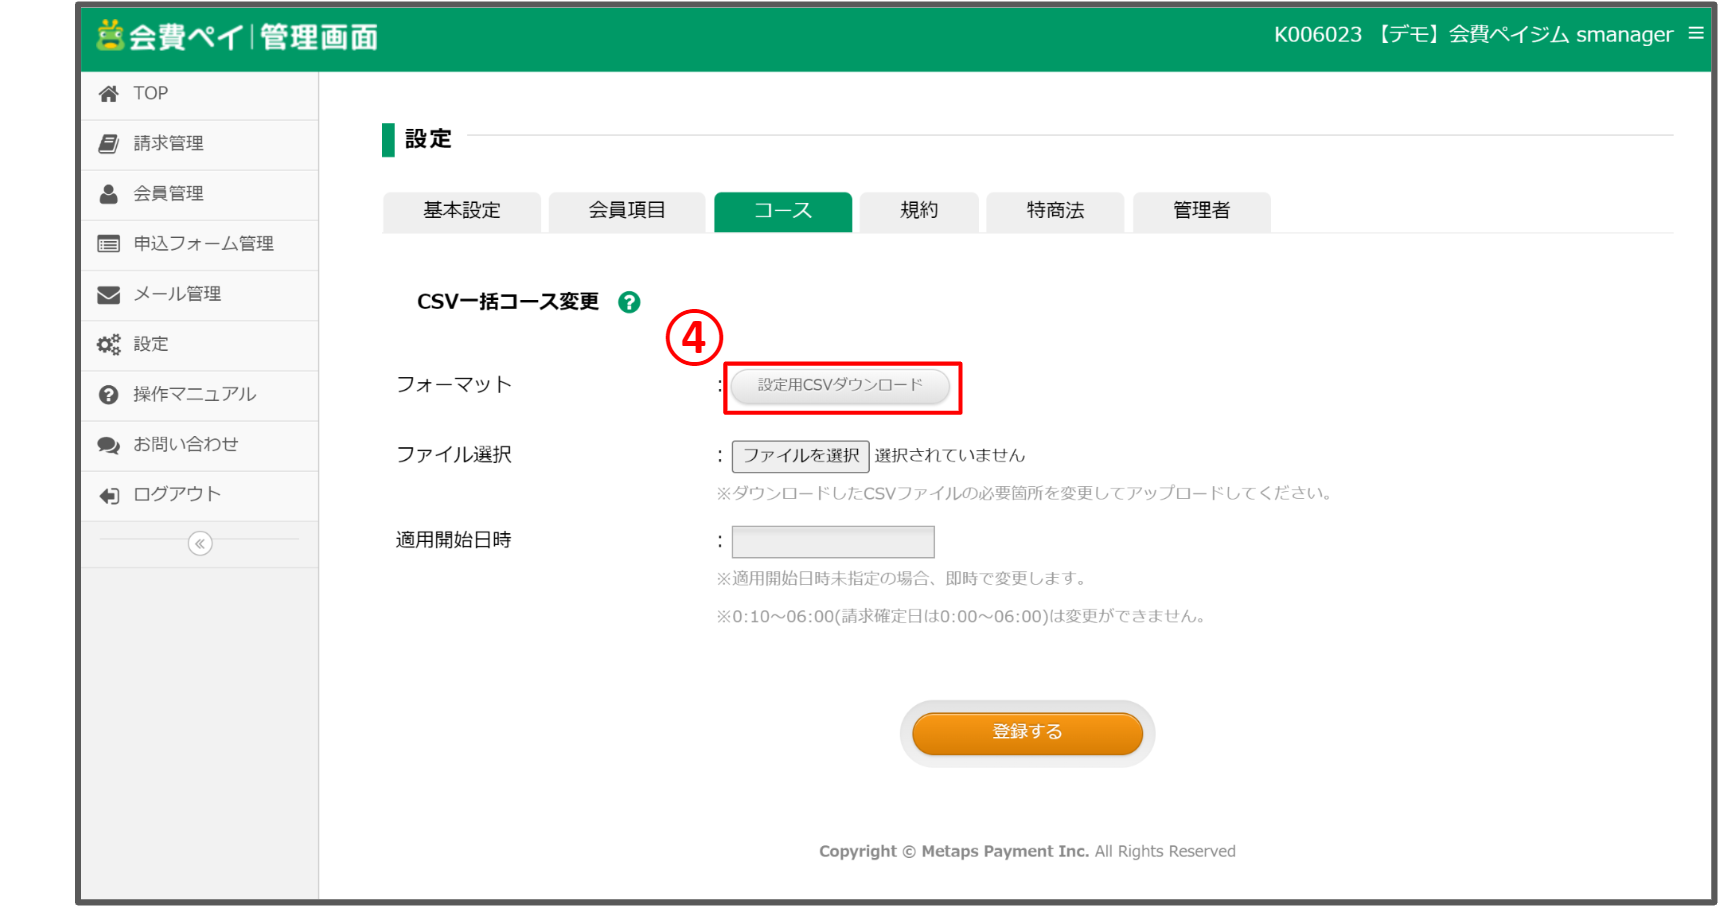Open the 規約 tab
The width and height of the screenshot is (1718, 906).
[x=919, y=211]
